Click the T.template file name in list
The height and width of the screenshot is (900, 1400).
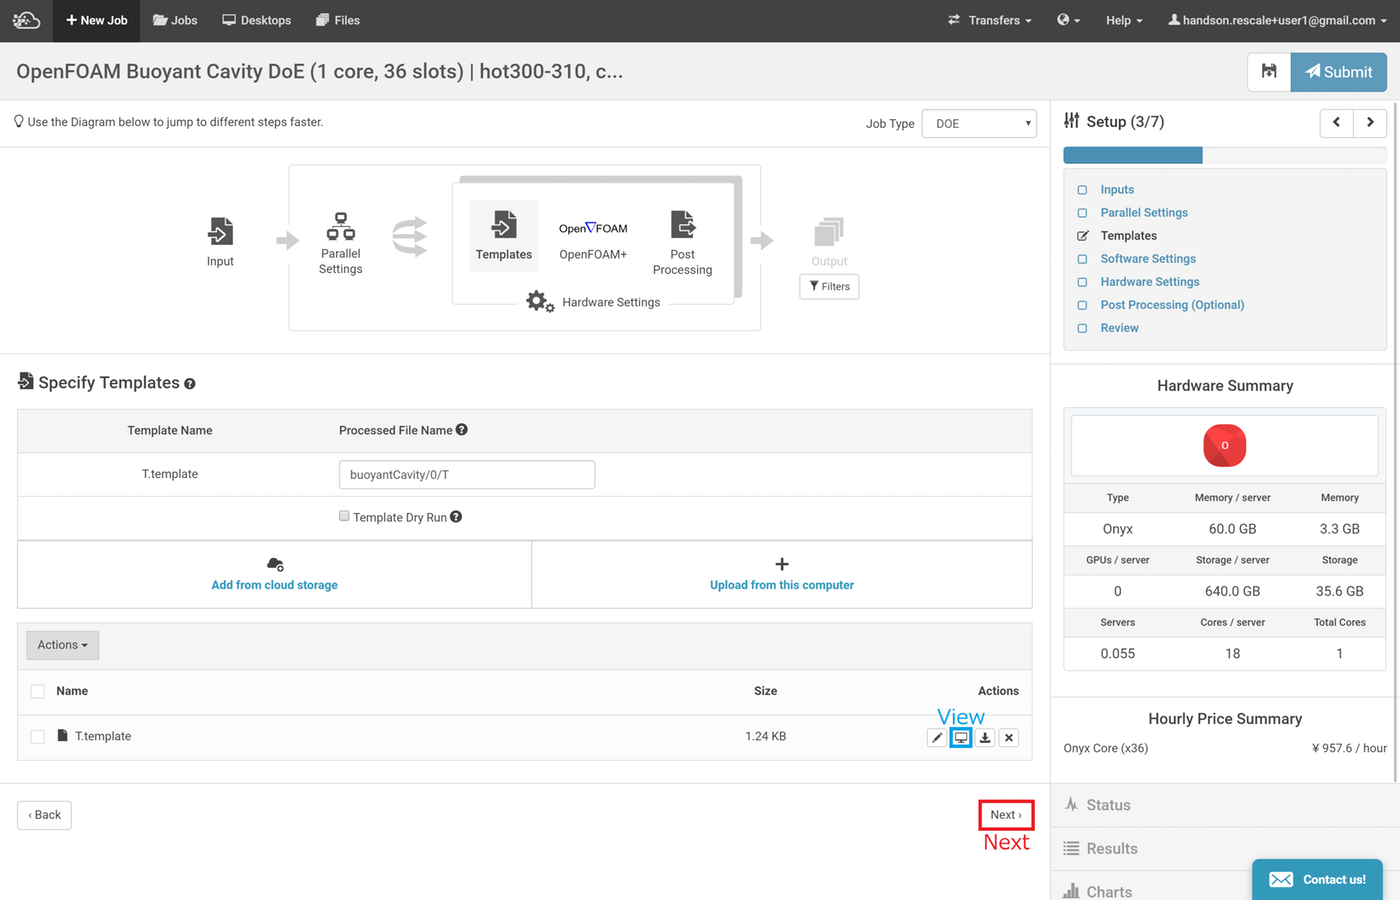click(103, 737)
